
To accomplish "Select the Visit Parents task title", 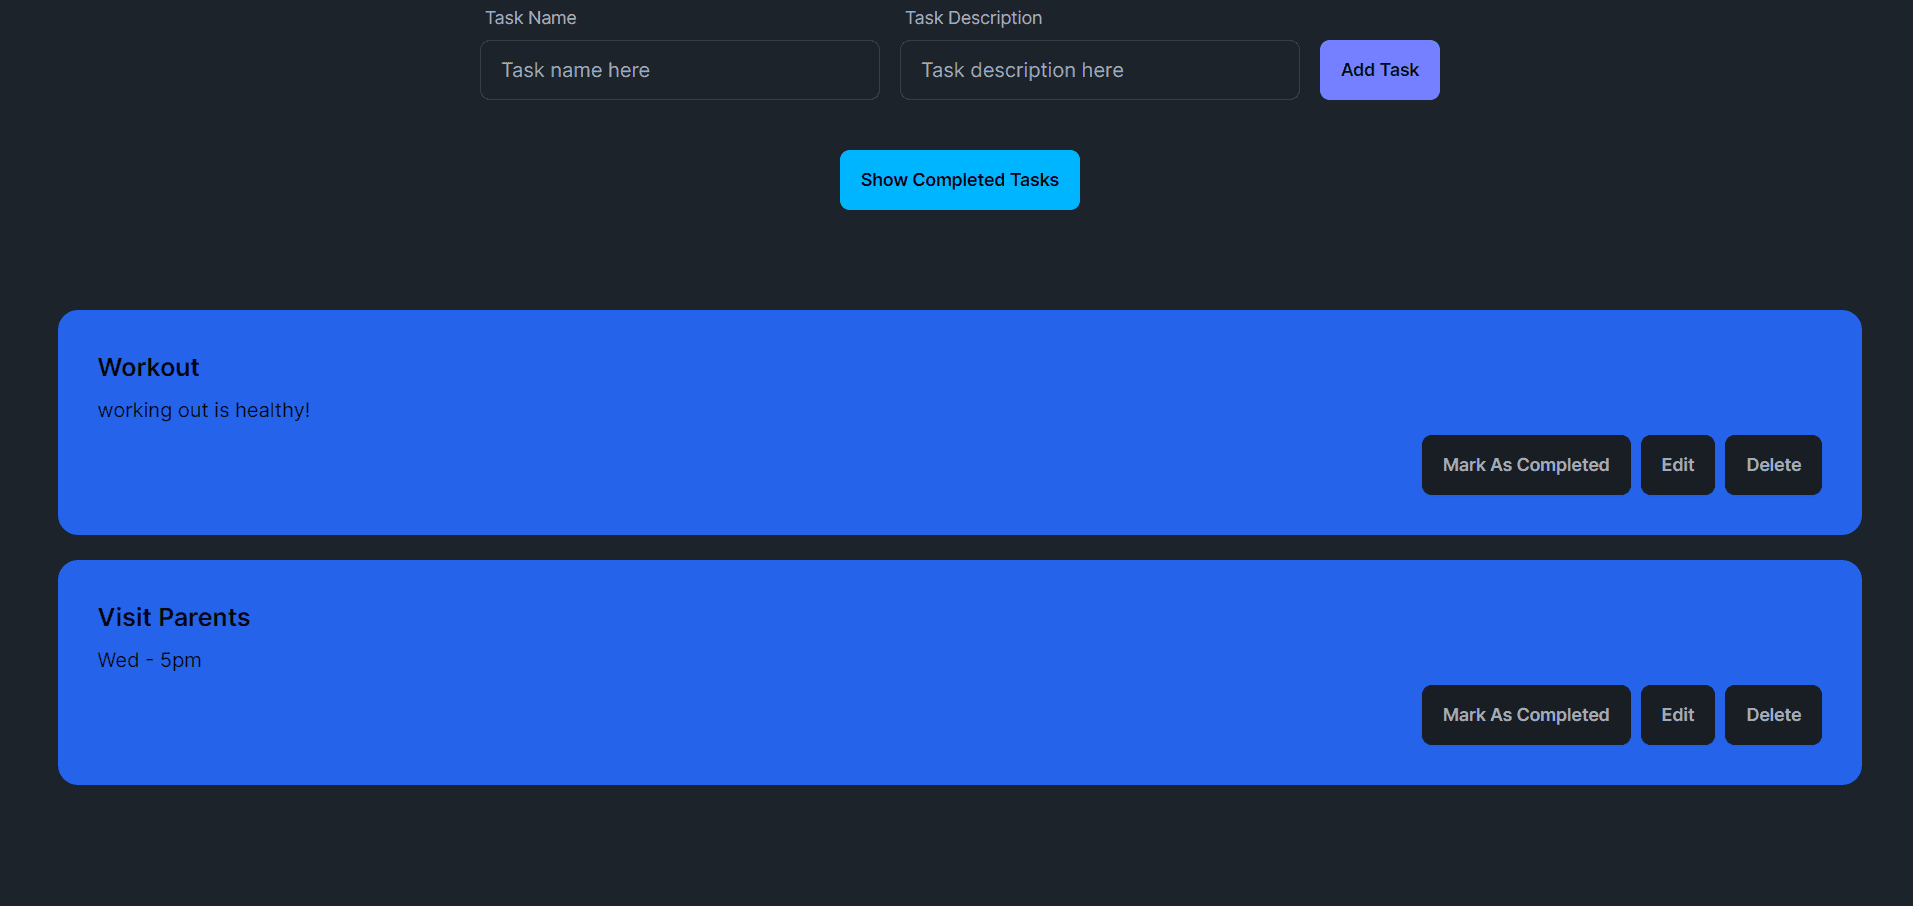I will point(174,617).
